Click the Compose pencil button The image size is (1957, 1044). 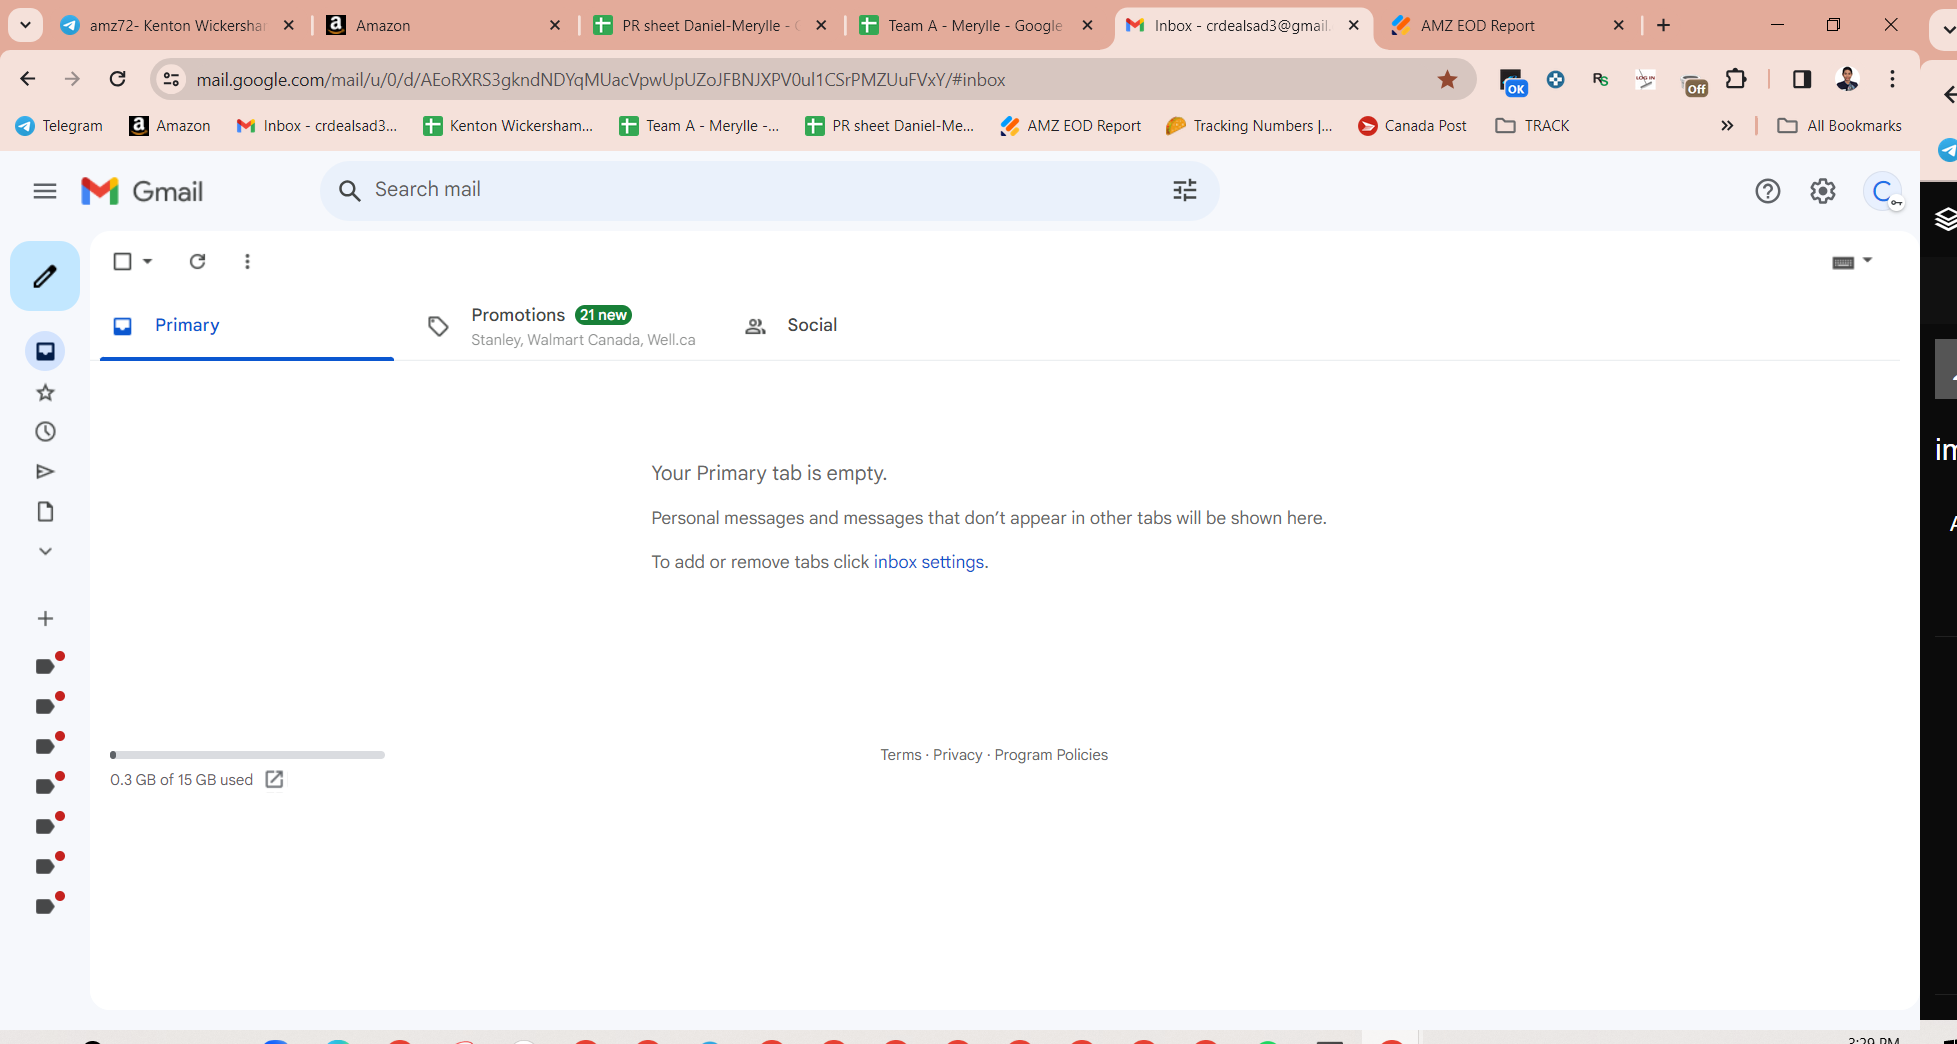45,276
